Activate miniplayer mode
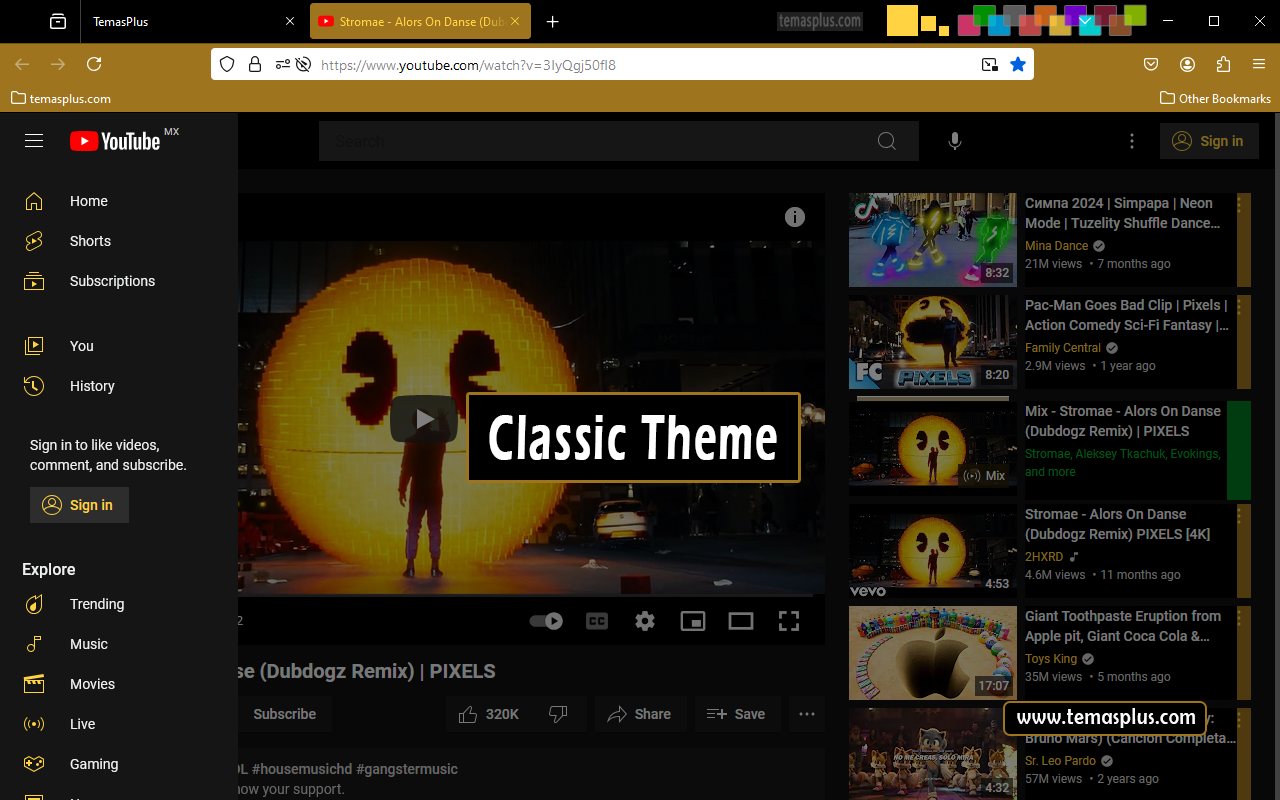The height and width of the screenshot is (800, 1280). click(693, 620)
